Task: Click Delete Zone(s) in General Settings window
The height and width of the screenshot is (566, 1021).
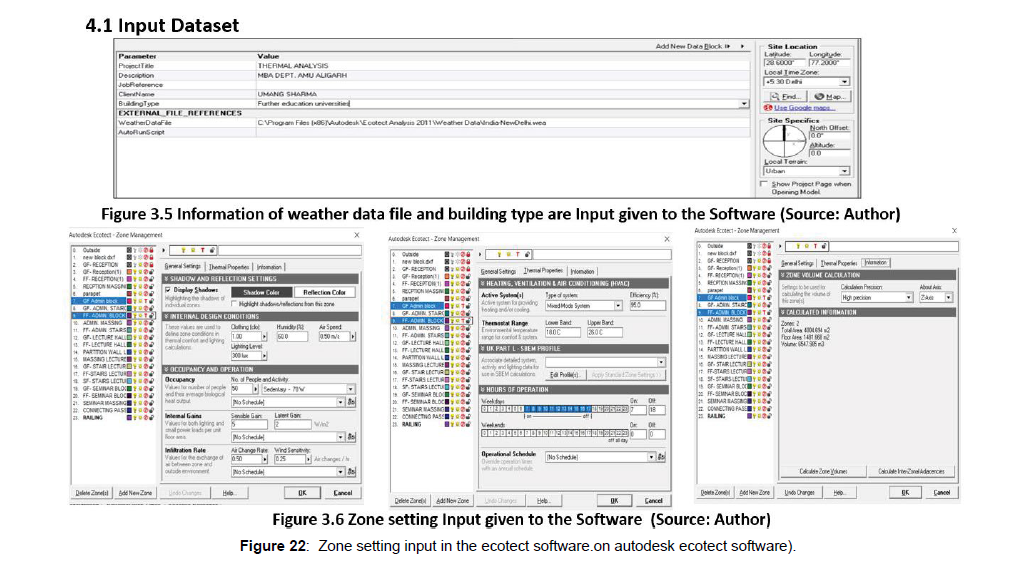Action: [92, 493]
